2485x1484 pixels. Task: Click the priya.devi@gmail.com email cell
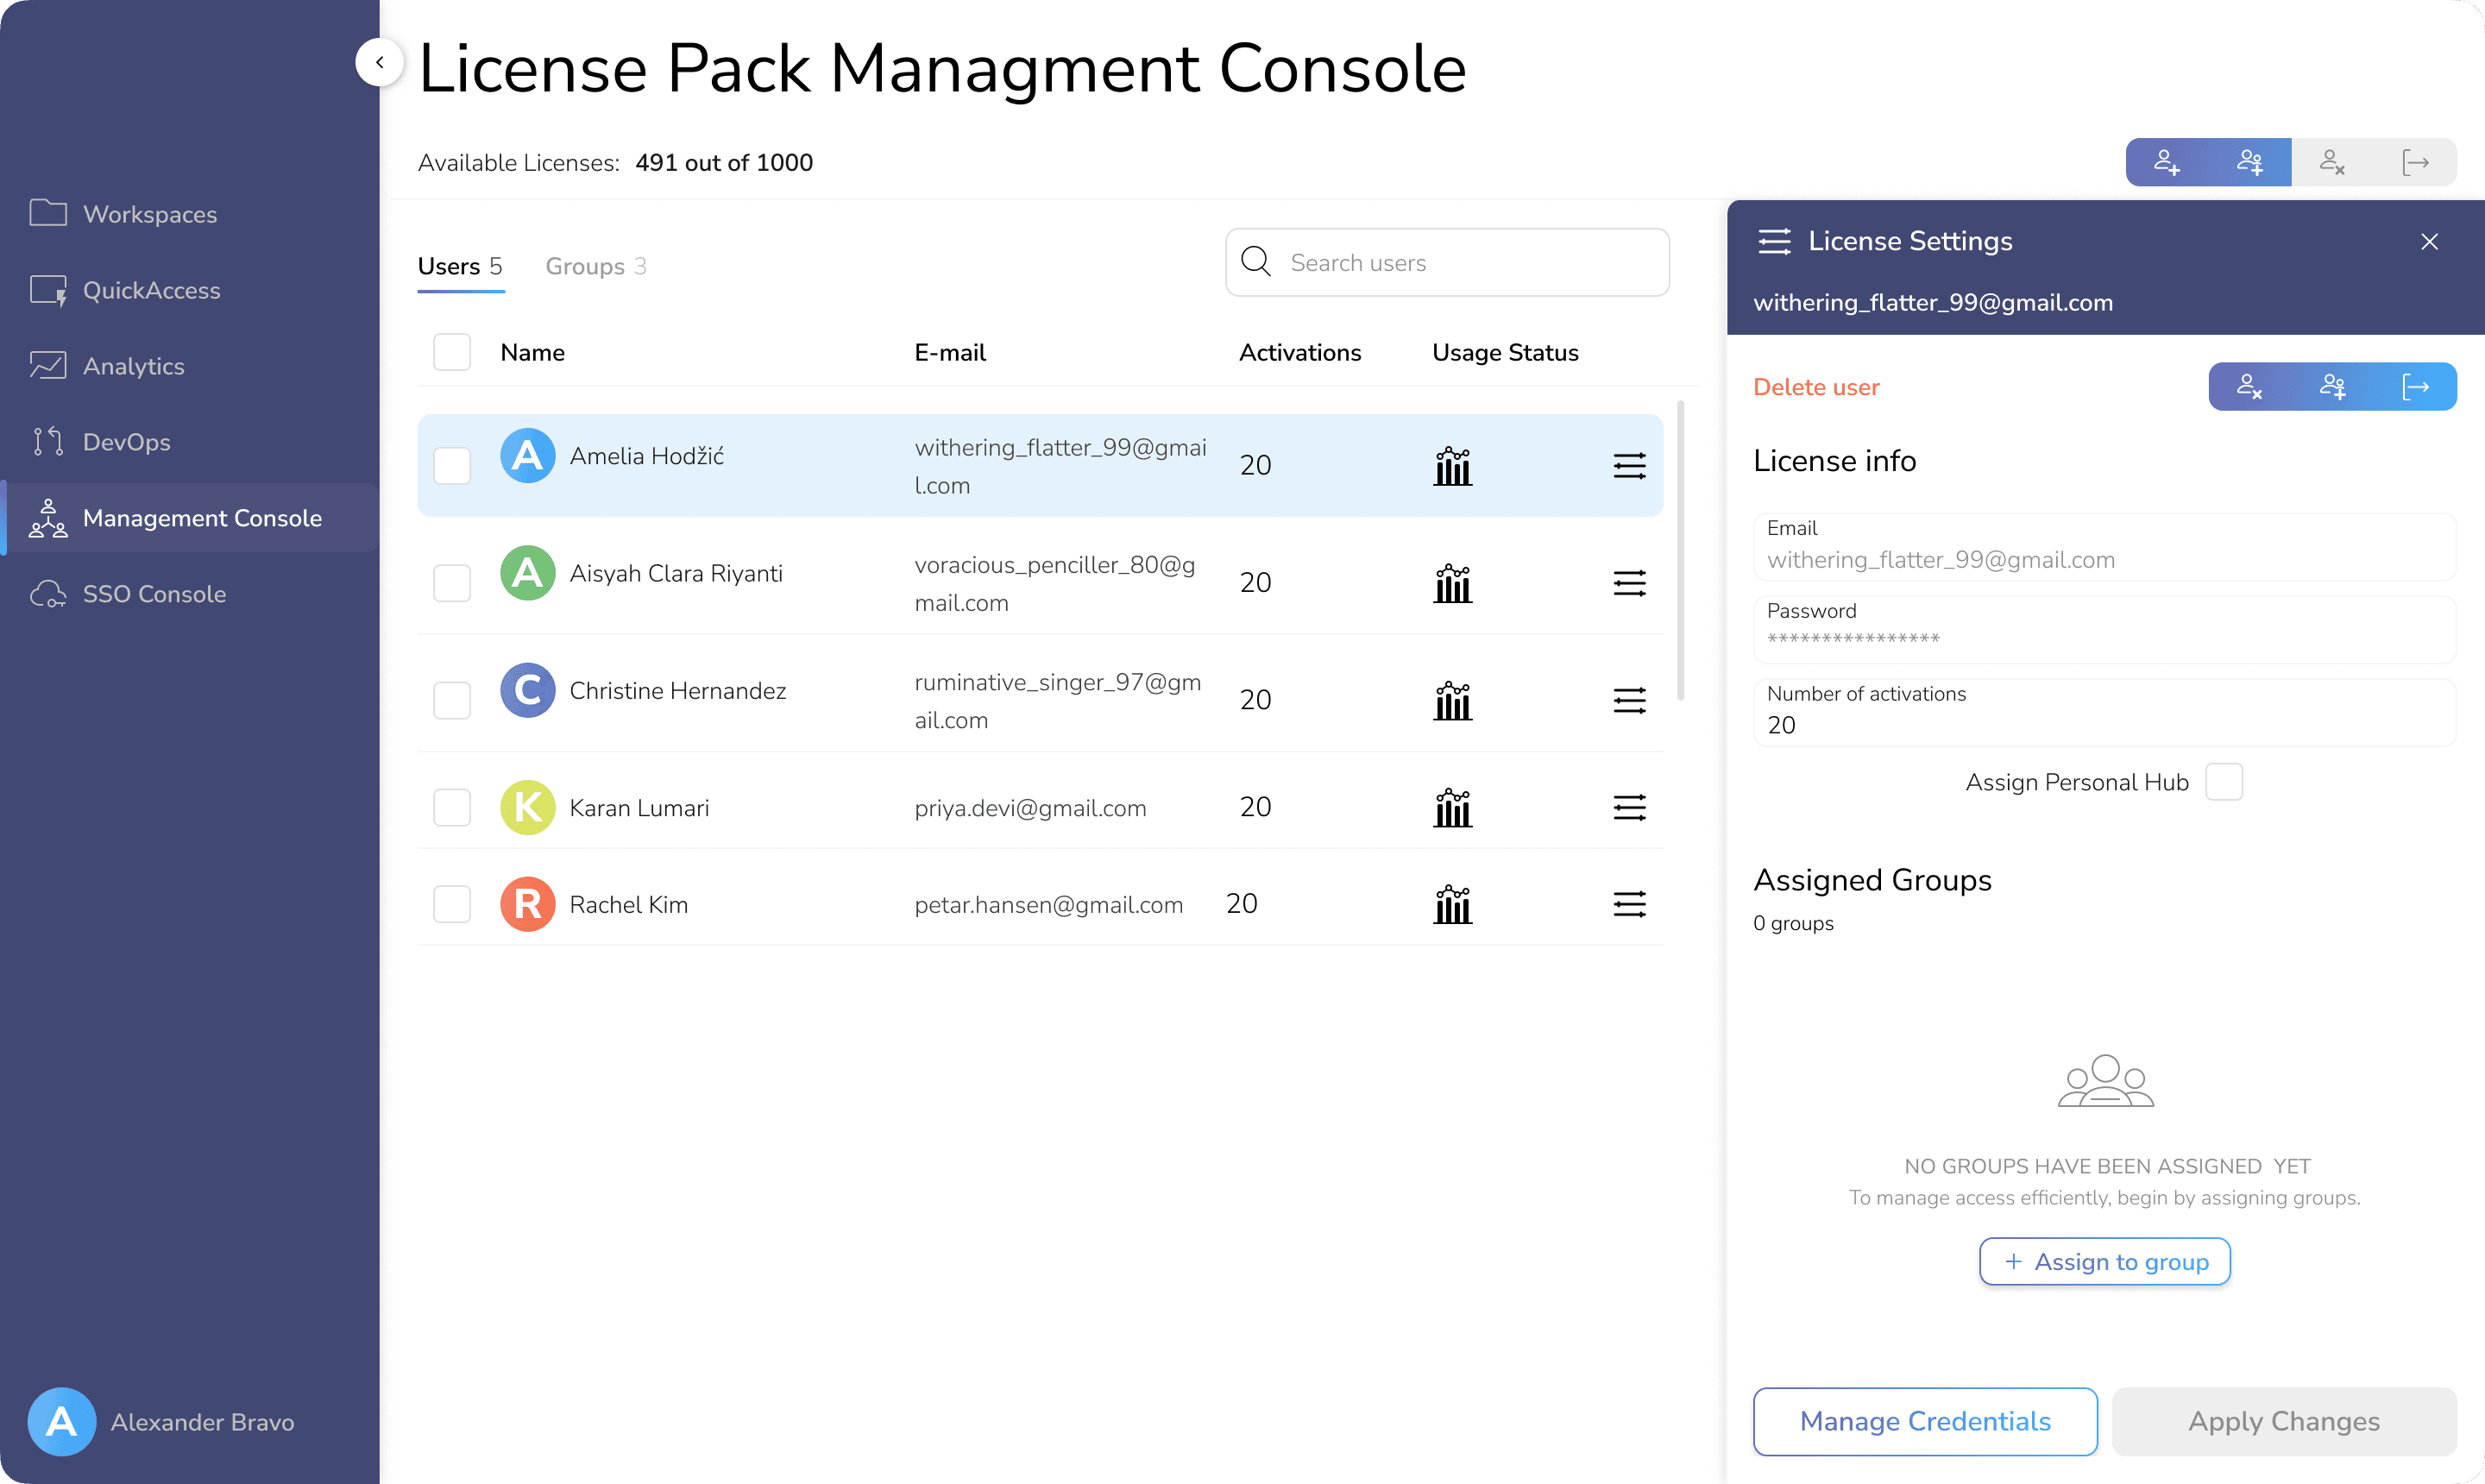pyautogui.click(x=1030, y=808)
